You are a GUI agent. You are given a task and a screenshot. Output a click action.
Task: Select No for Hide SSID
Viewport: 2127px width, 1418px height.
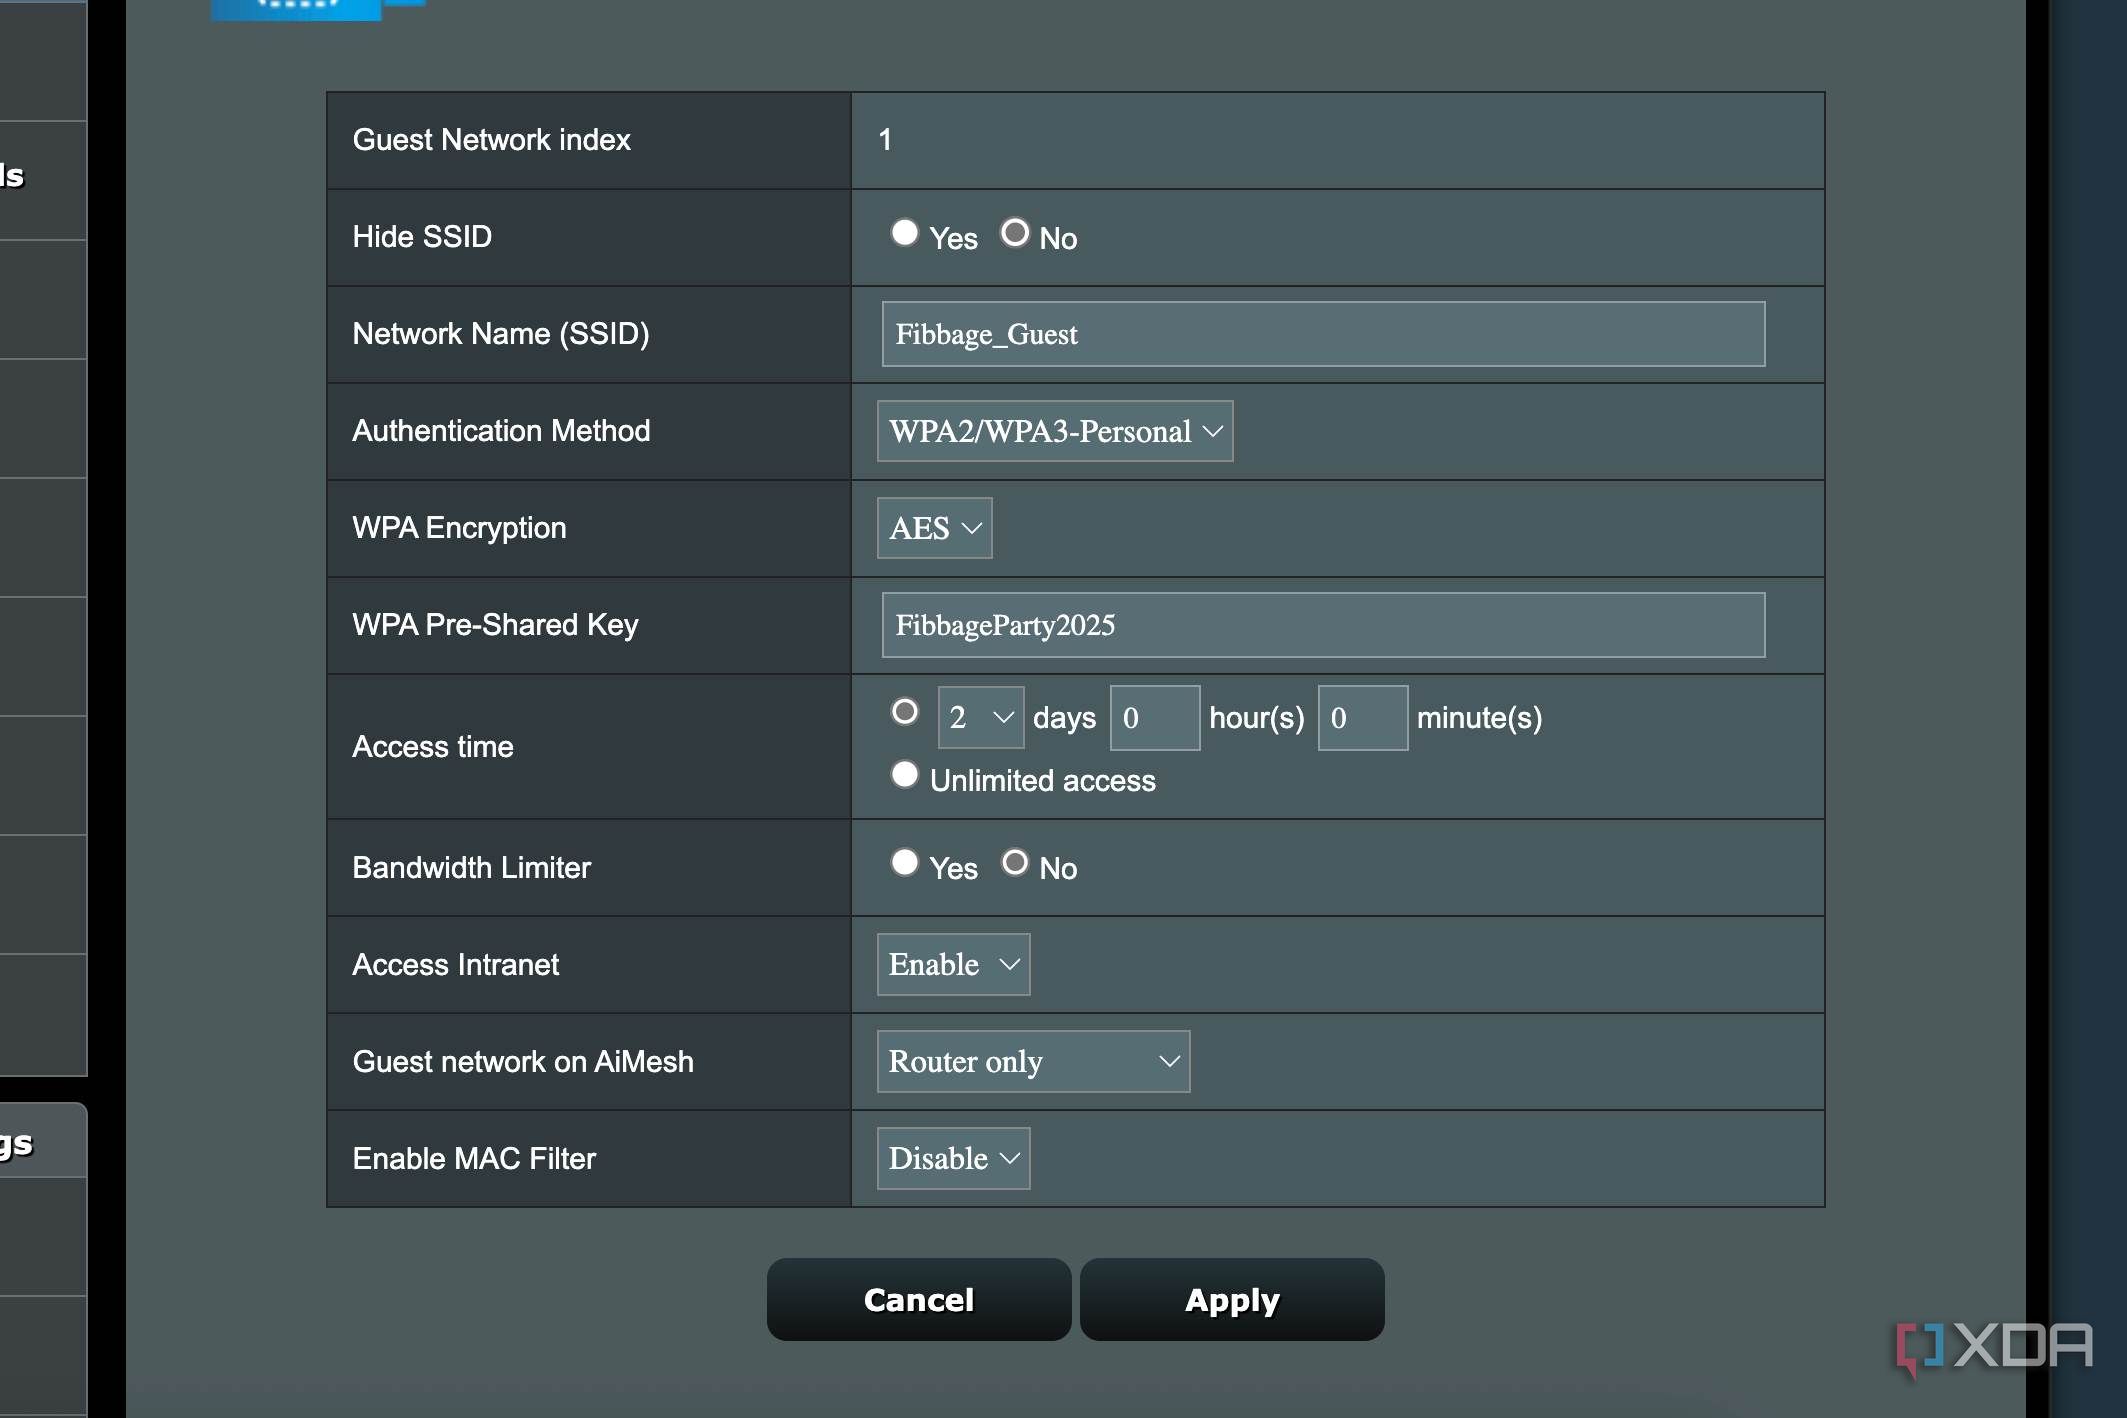(x=1016, y=232)
